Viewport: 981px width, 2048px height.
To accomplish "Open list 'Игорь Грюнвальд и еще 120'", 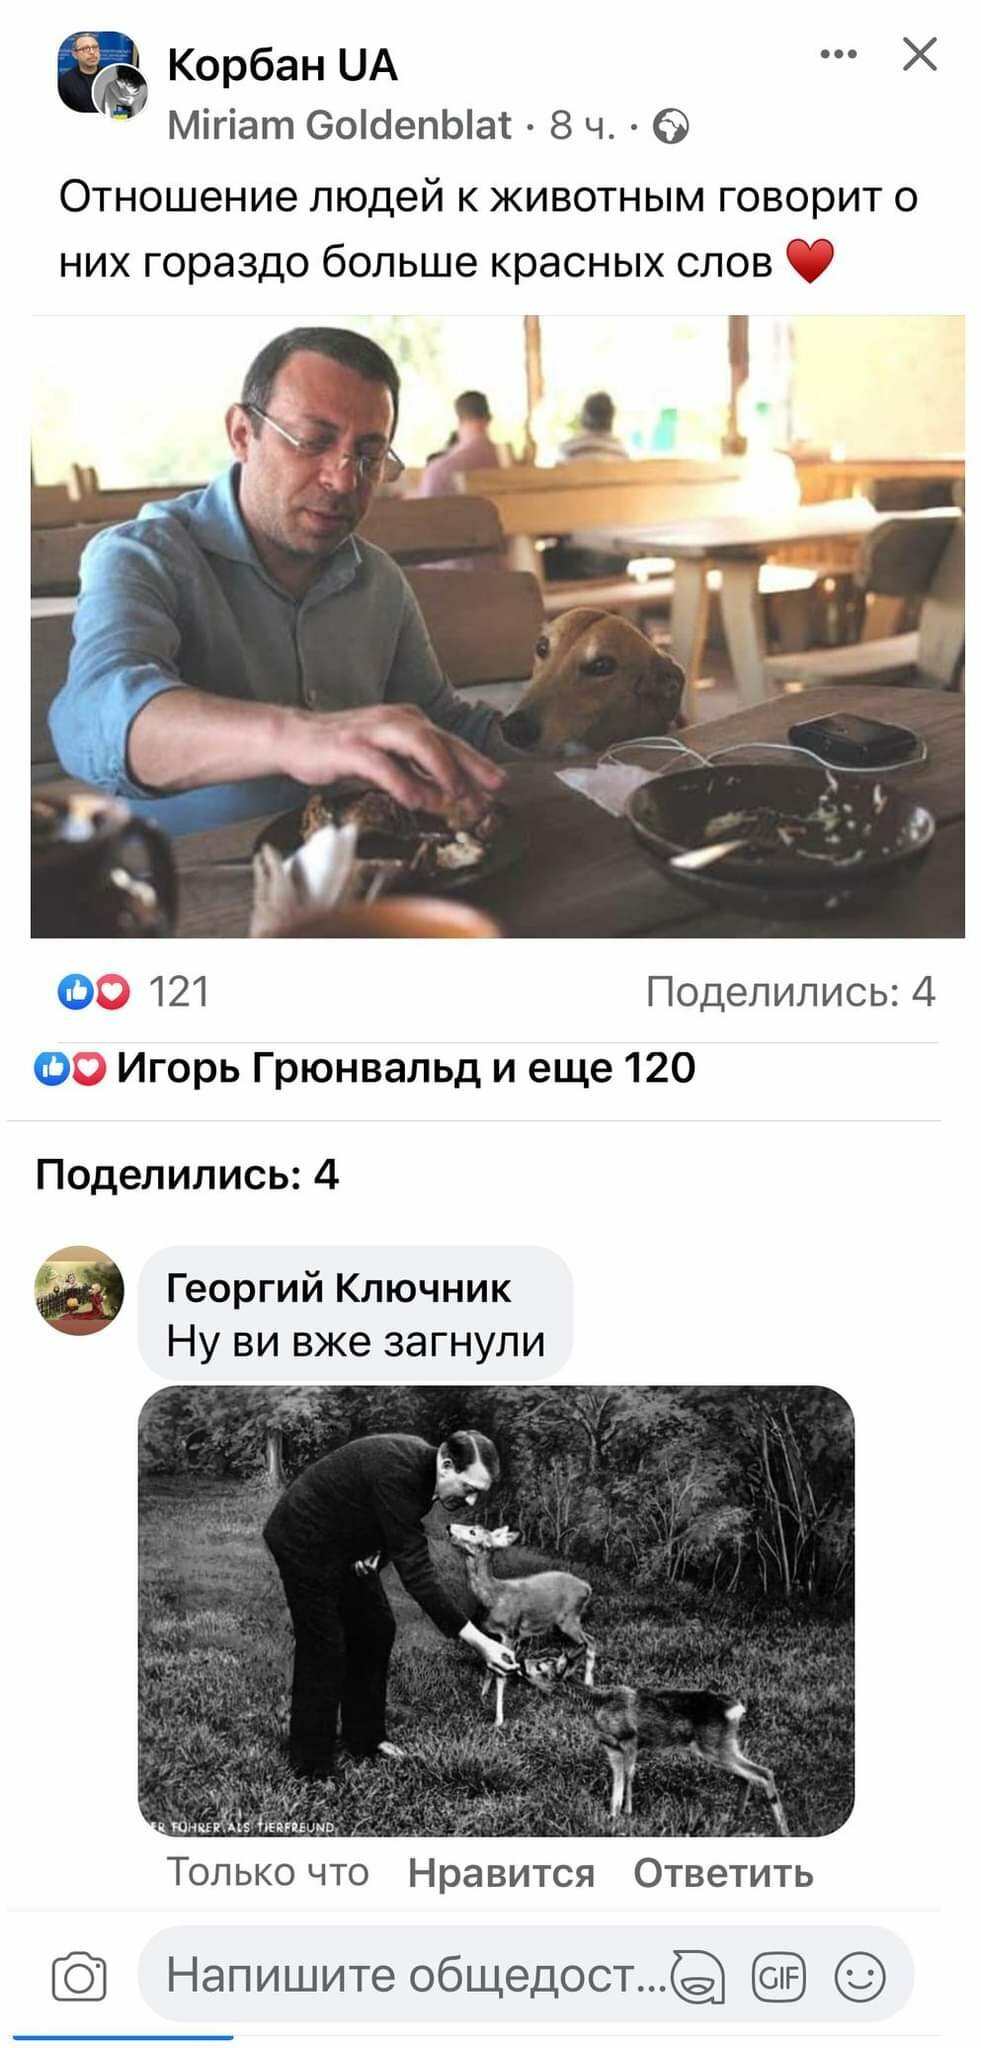I will tap(406, 1068).
